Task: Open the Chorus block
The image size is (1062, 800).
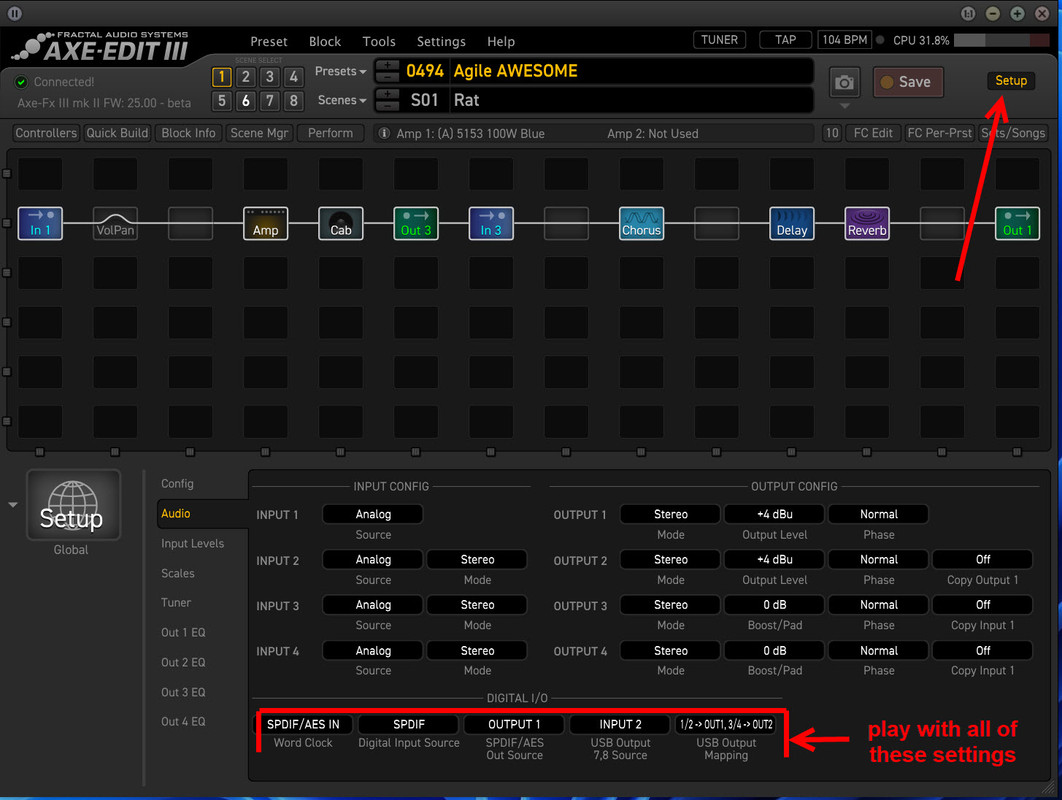Action: tap(641, 224)
